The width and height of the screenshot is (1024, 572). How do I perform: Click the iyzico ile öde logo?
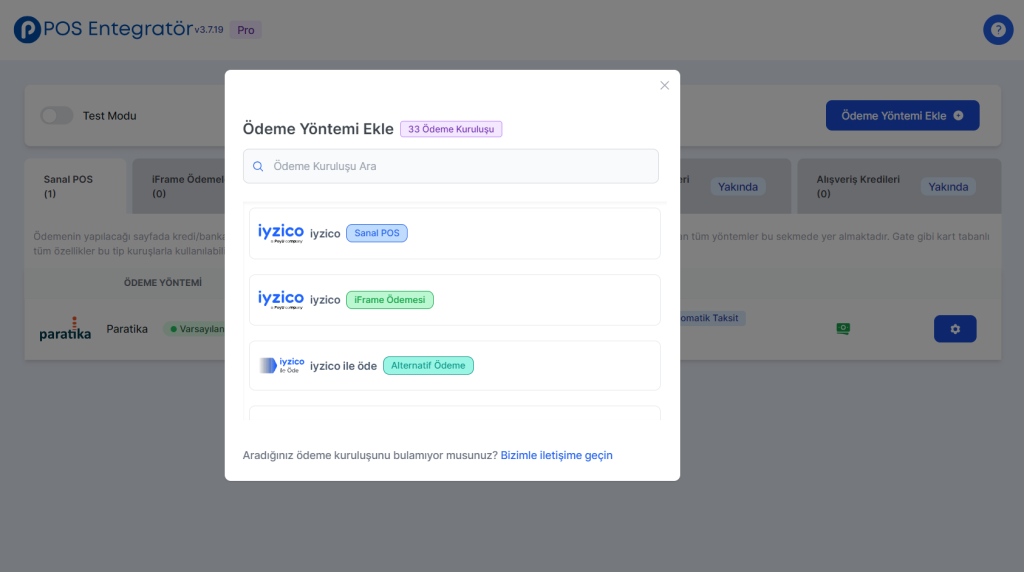point(280,366)
